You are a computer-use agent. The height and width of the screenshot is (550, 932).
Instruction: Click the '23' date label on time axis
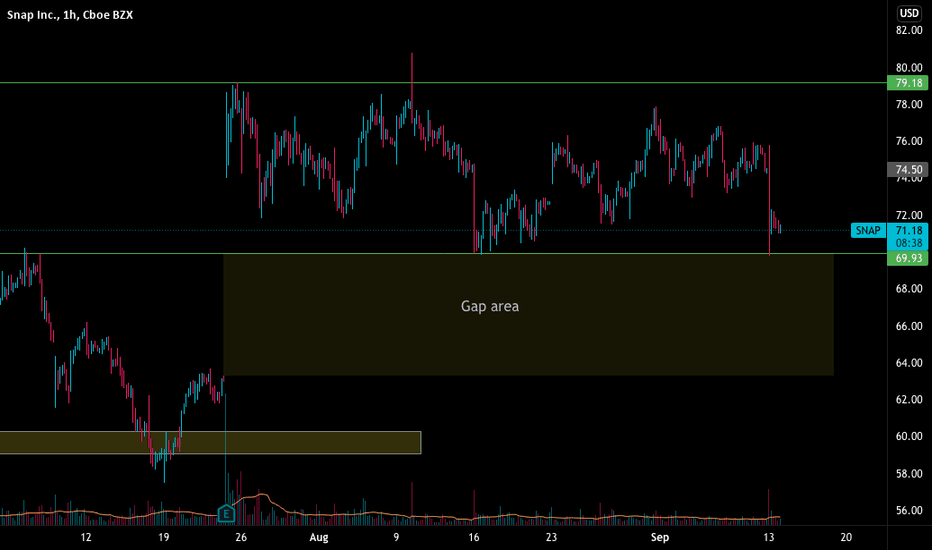pyautogui.click(x=551, y=538)
